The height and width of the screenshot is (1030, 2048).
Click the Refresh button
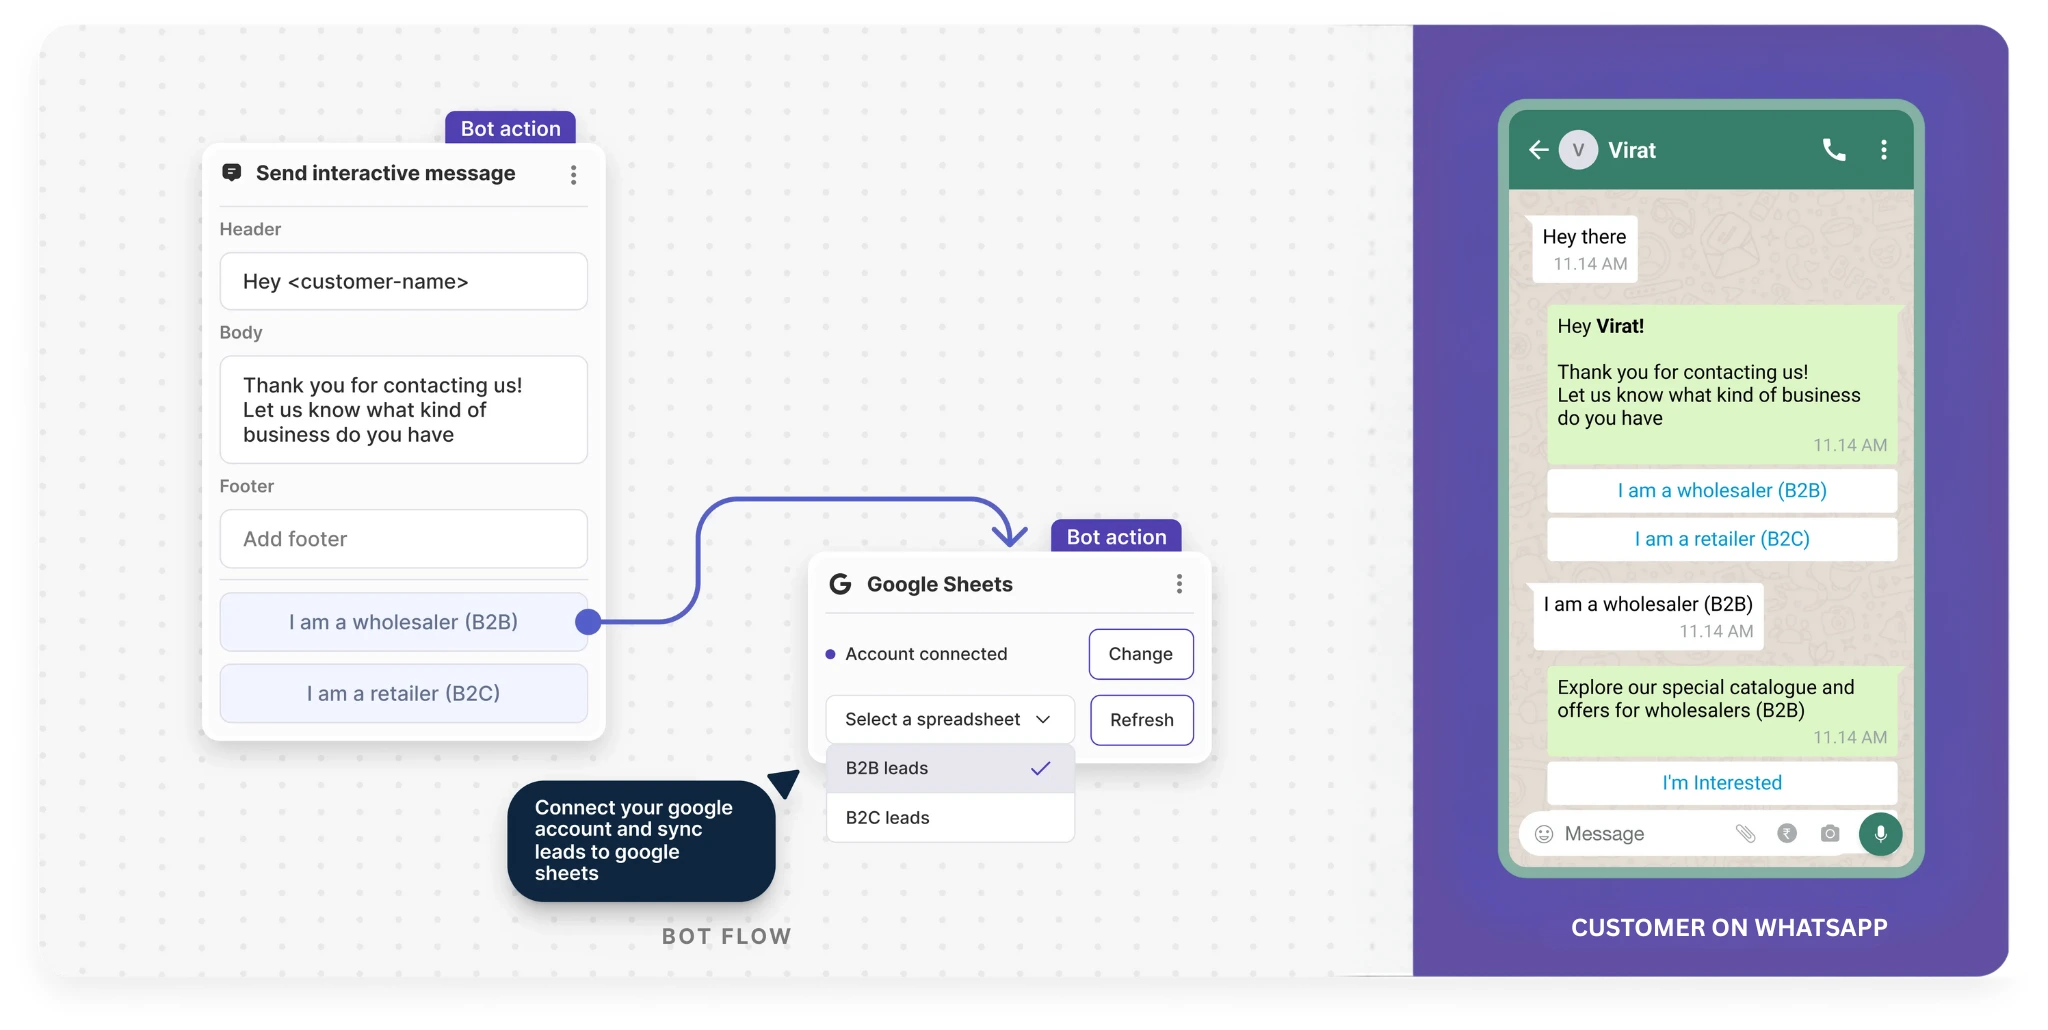[x=1141, y=720]
